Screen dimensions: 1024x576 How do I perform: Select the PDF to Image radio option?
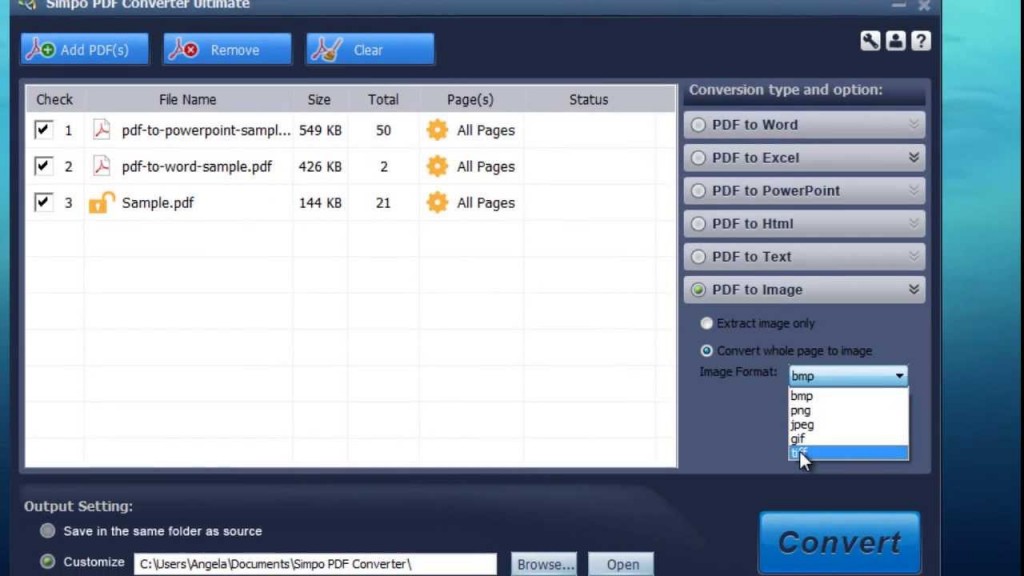698,289
